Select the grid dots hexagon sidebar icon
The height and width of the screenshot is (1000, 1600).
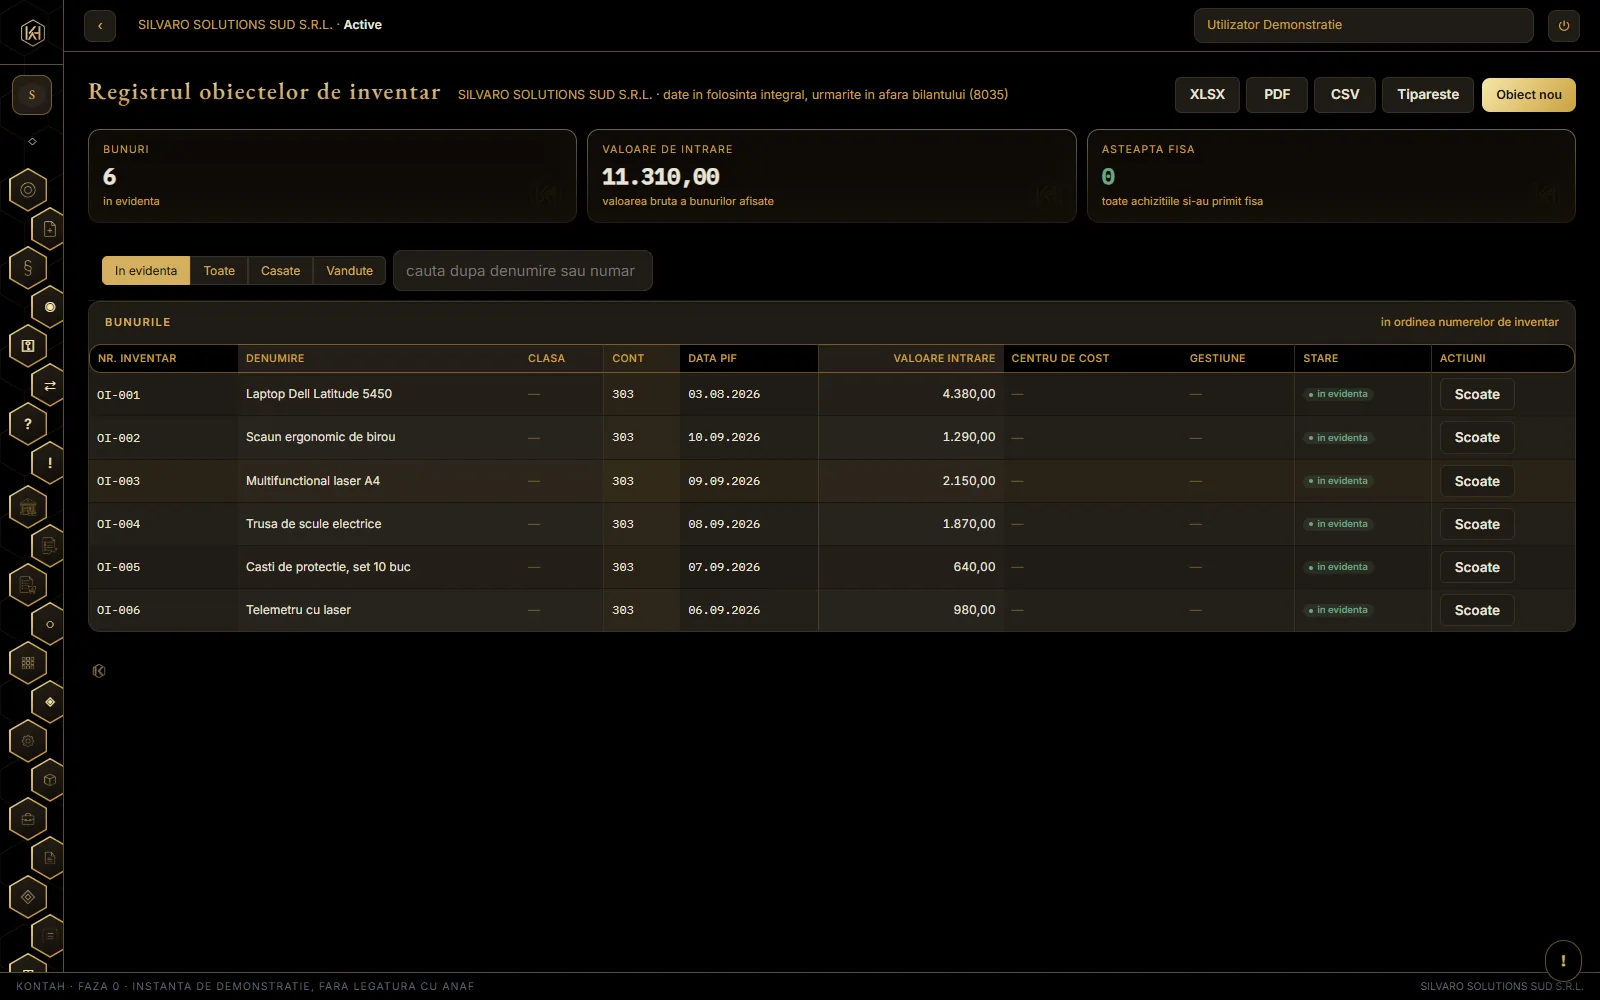28,662
